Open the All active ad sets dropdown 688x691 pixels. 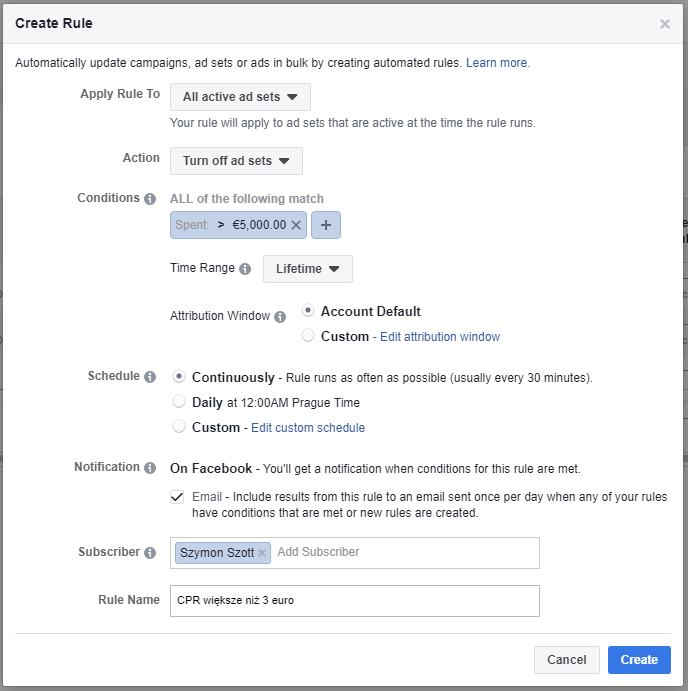[240, 97]
